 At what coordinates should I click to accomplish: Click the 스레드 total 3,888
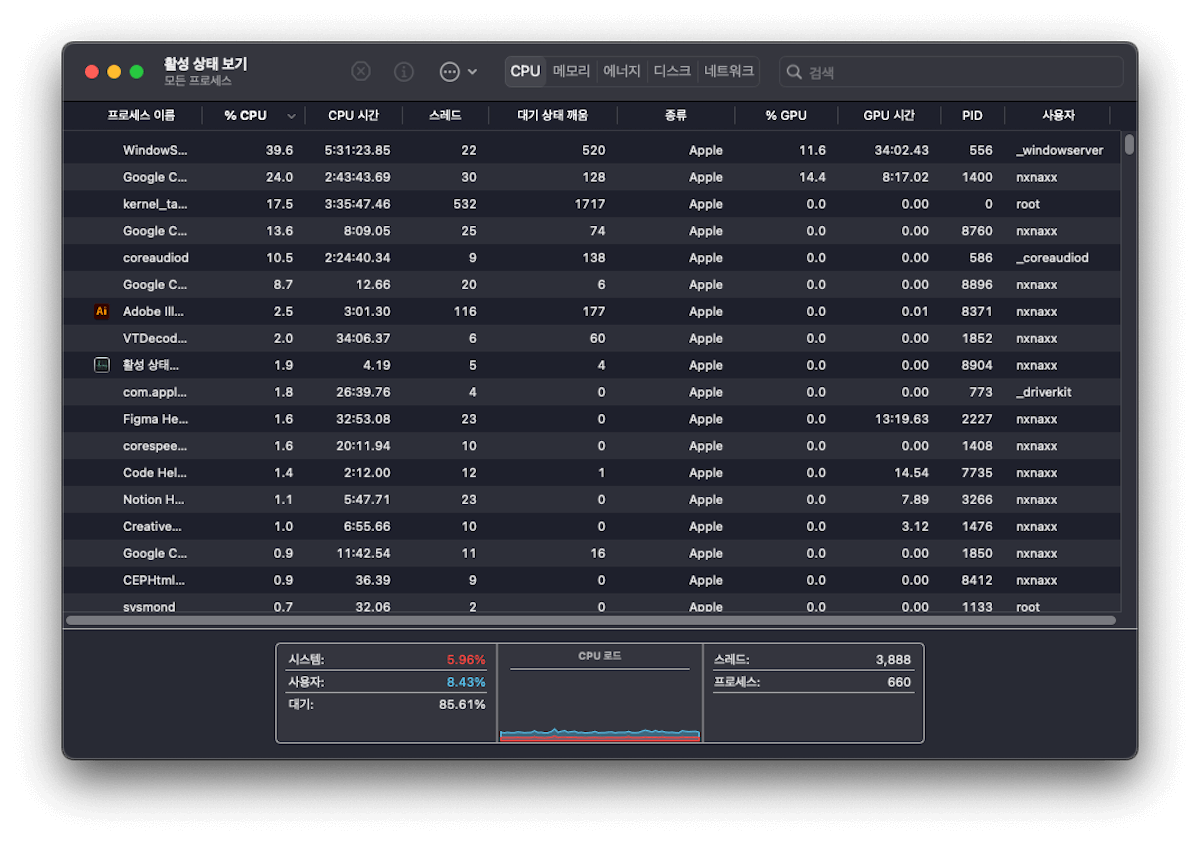[893, 660]
